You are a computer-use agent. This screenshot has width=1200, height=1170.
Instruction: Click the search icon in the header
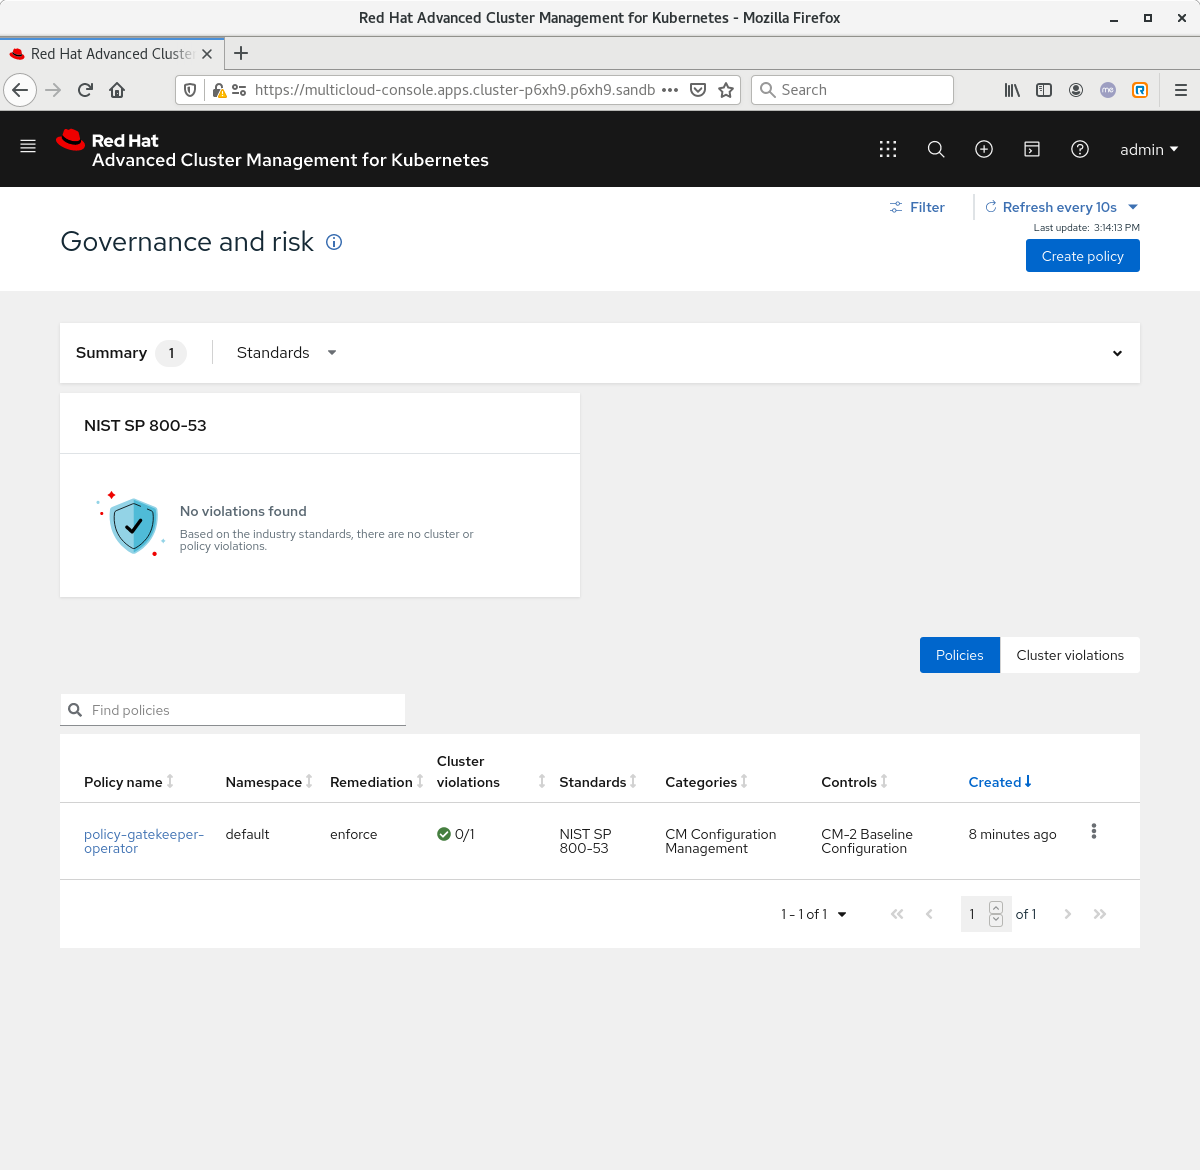pyautogui.click(x=936, y=149)
